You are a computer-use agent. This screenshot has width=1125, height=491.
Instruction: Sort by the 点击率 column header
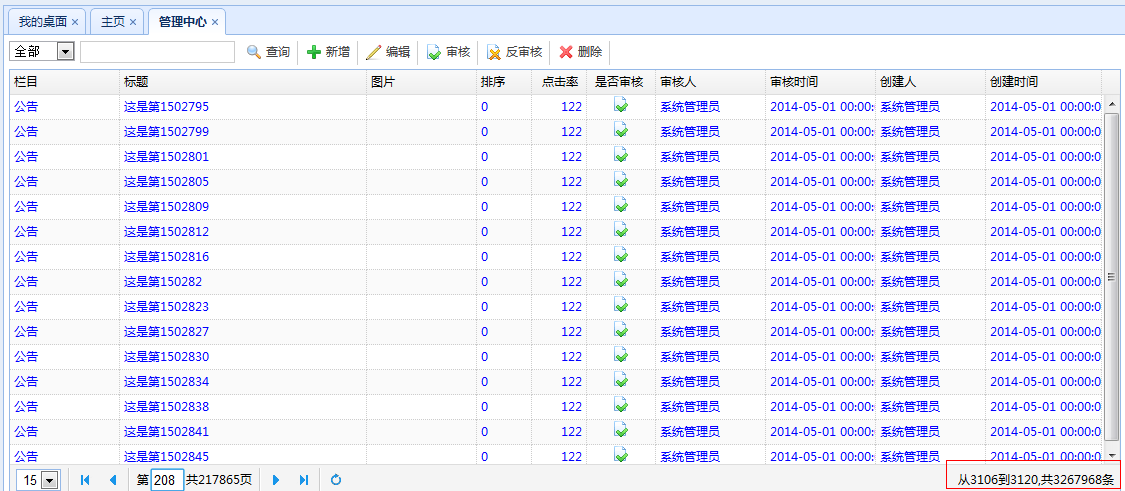(x=559, y=82)
